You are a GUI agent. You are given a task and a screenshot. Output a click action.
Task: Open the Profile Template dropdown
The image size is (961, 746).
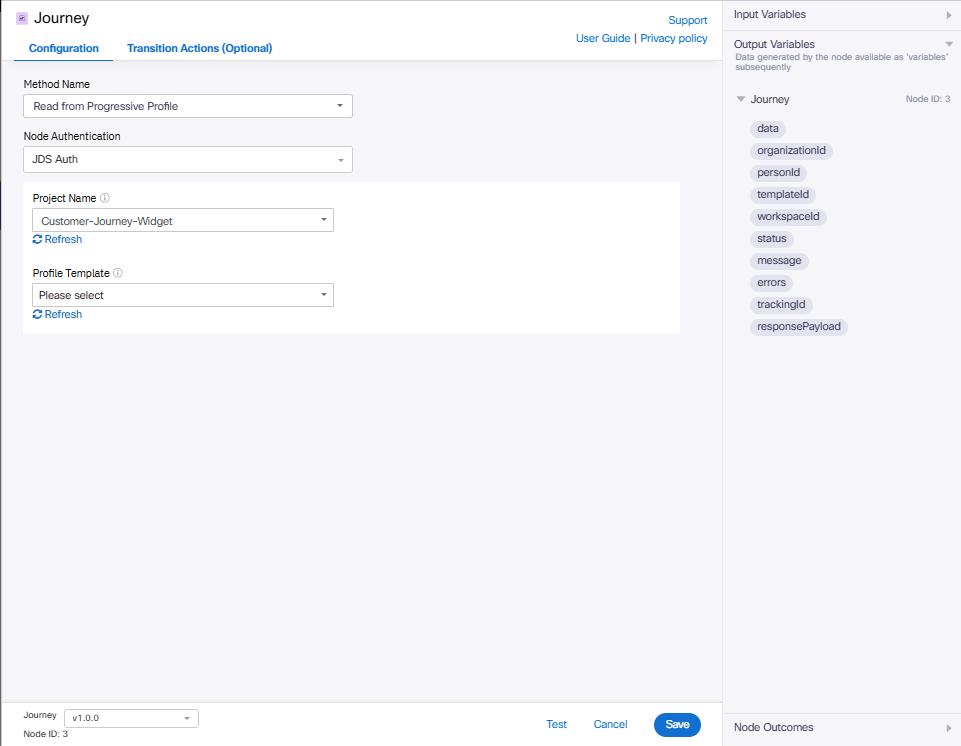point(183,295)
